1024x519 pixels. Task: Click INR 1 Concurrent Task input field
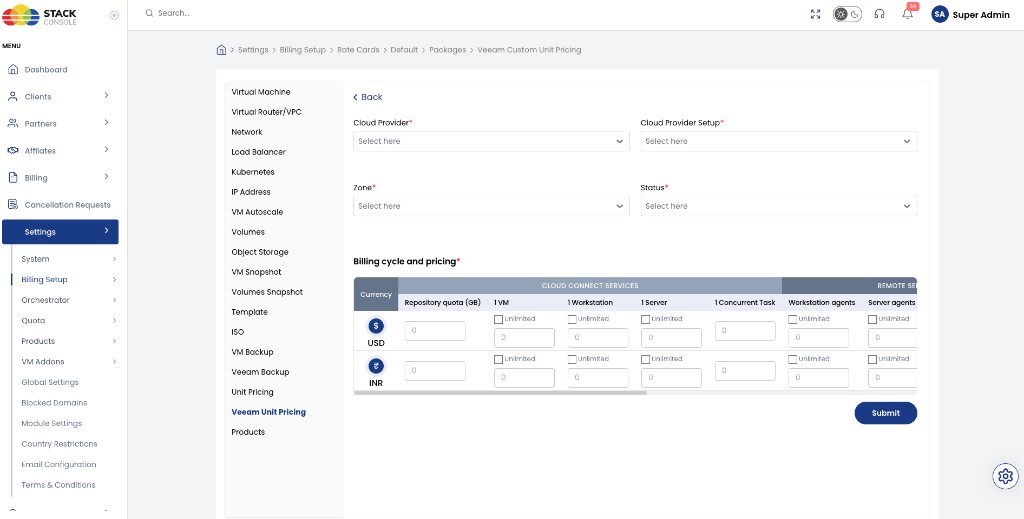745,371
